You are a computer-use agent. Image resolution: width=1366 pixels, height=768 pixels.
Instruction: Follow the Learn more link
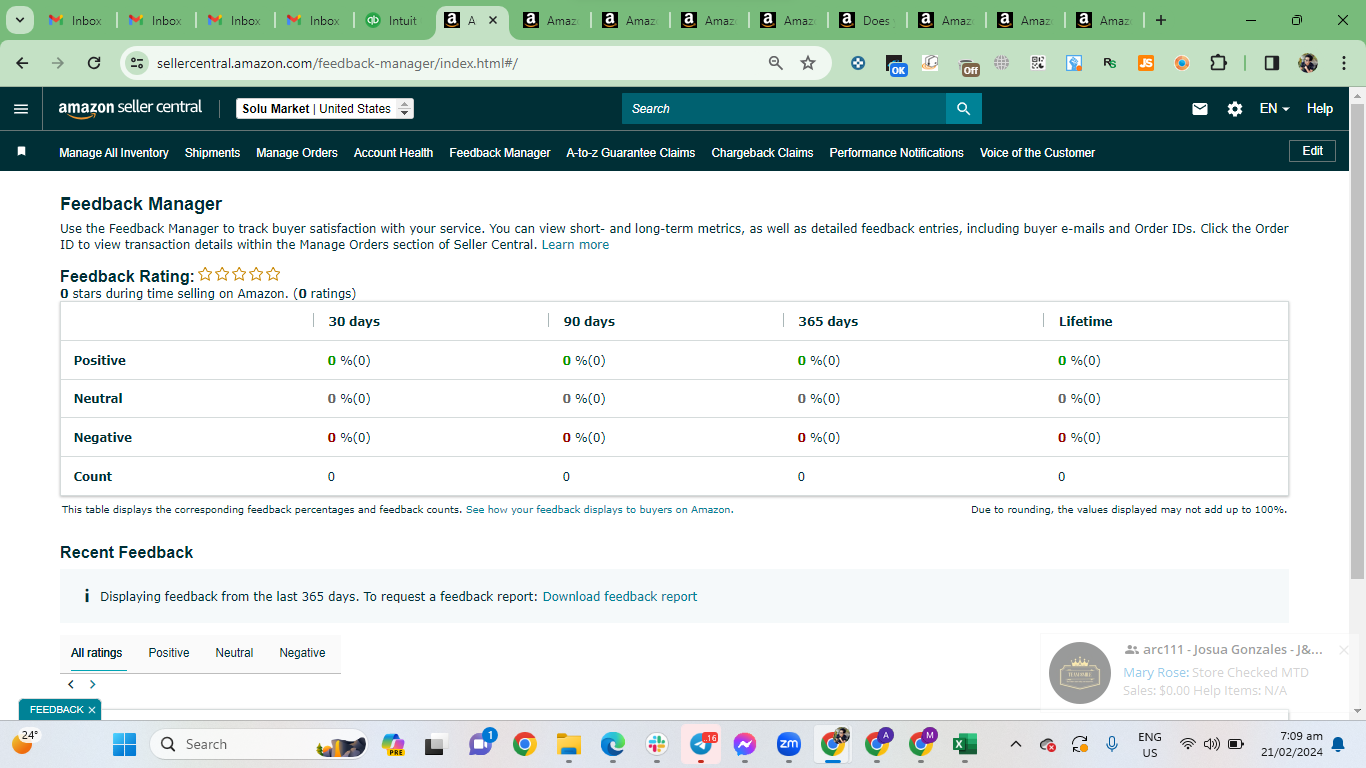click(x=575, y=245)
